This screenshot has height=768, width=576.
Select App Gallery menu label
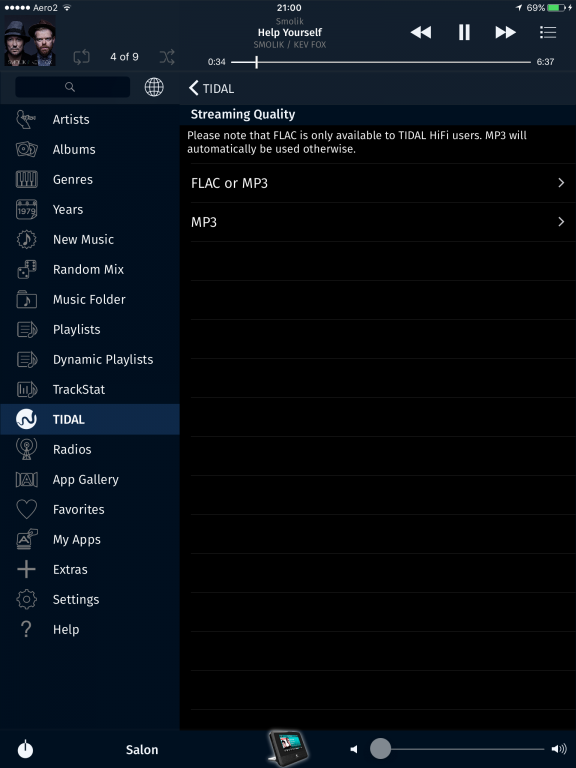[x=86, y=480]
